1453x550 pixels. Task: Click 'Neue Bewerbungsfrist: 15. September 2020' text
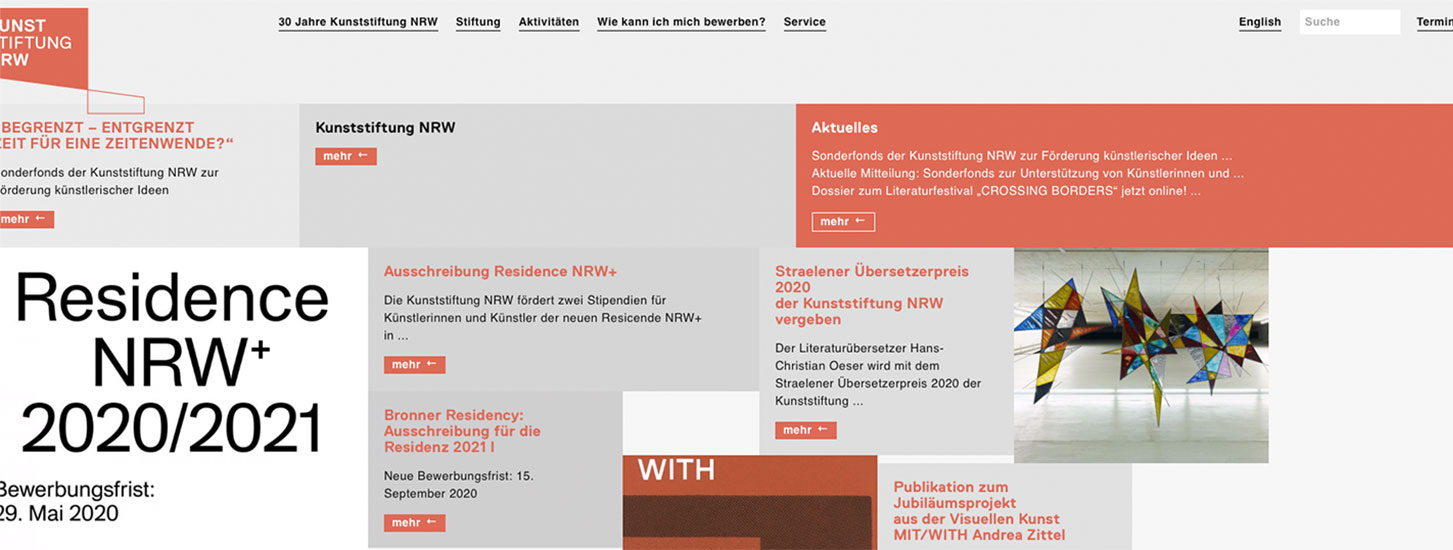(x=459, y=485)
